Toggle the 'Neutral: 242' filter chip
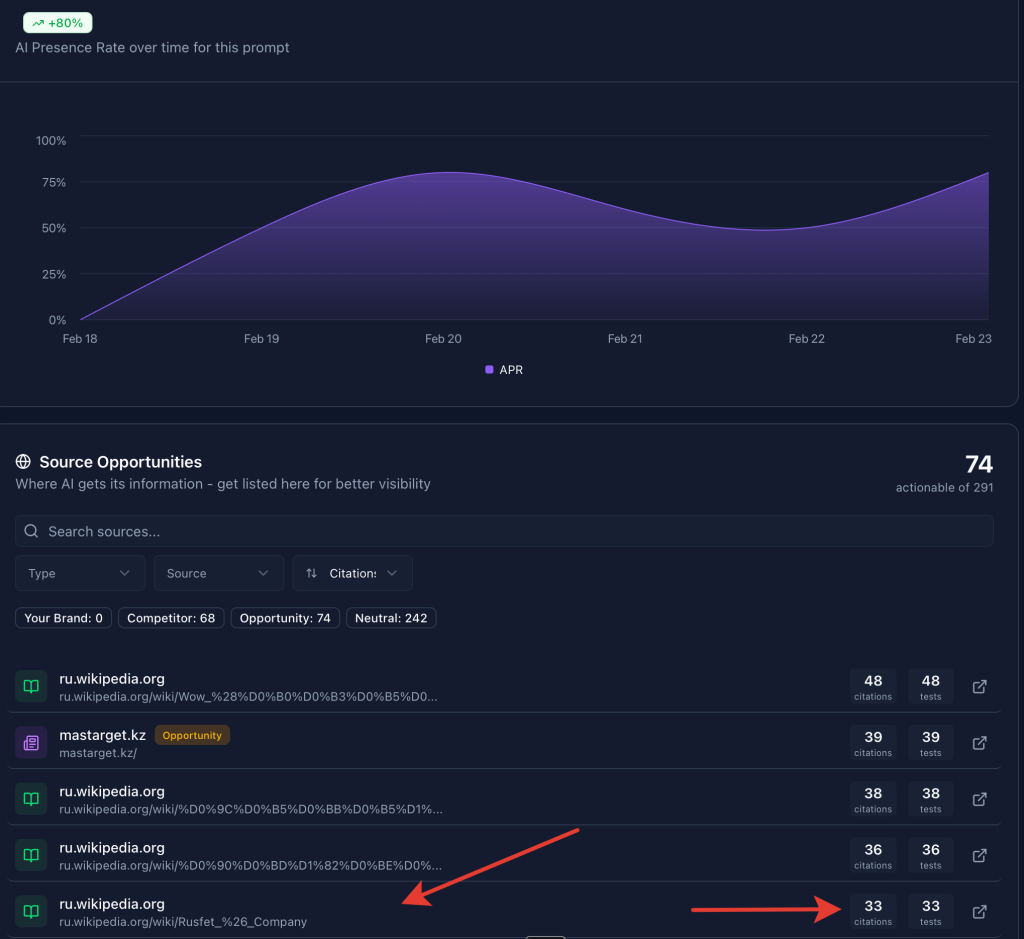The height and width of the screenshot is (939, 1024). pos(391,618)
